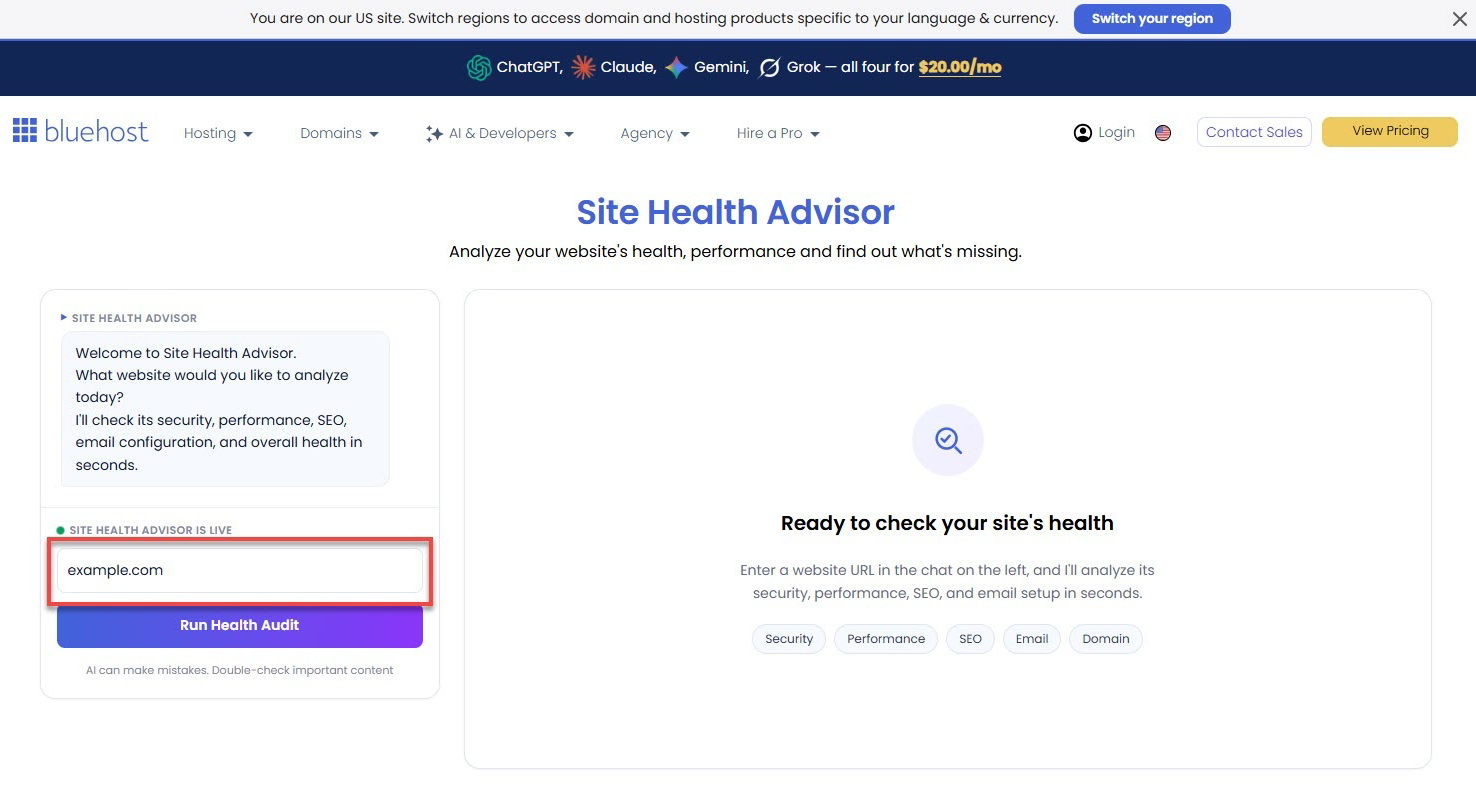Click the Switch your region button

tap(1152, 18)
